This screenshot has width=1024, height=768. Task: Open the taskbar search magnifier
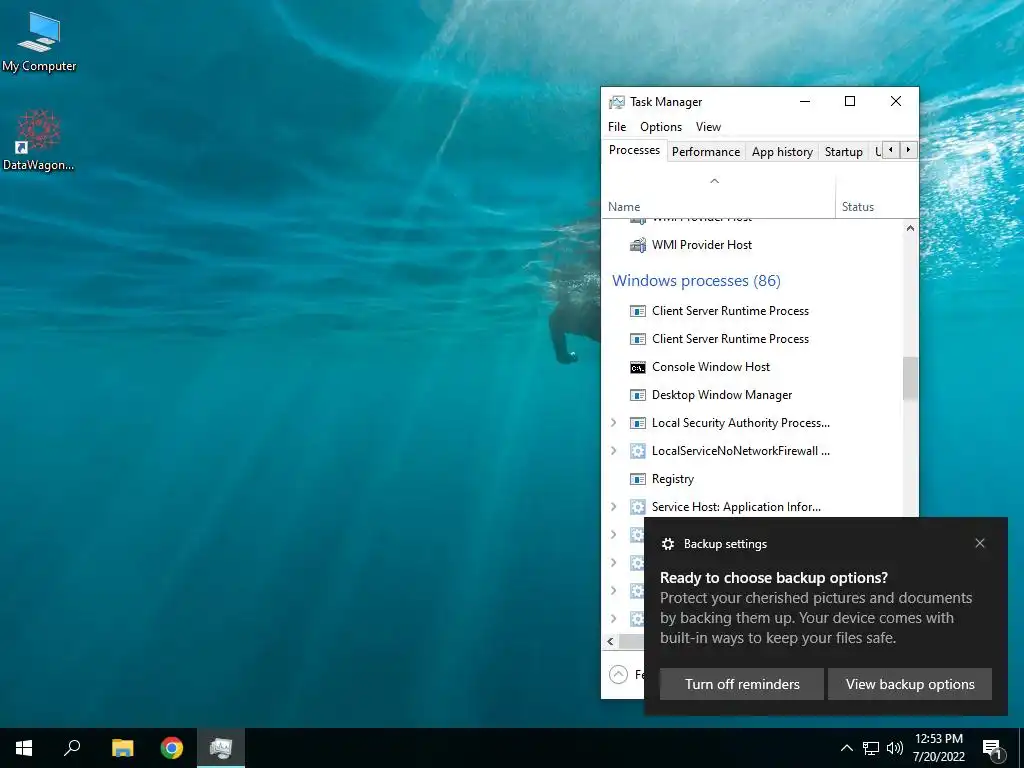[72, 748]
